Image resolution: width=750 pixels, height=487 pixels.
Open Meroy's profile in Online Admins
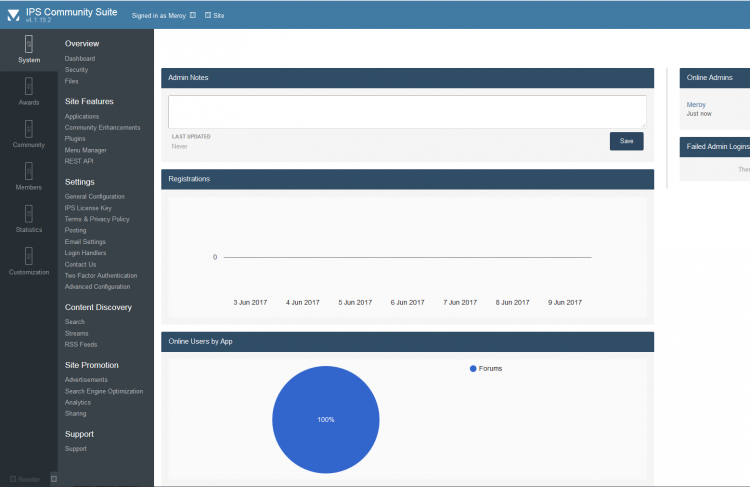(x=697, y=104)
